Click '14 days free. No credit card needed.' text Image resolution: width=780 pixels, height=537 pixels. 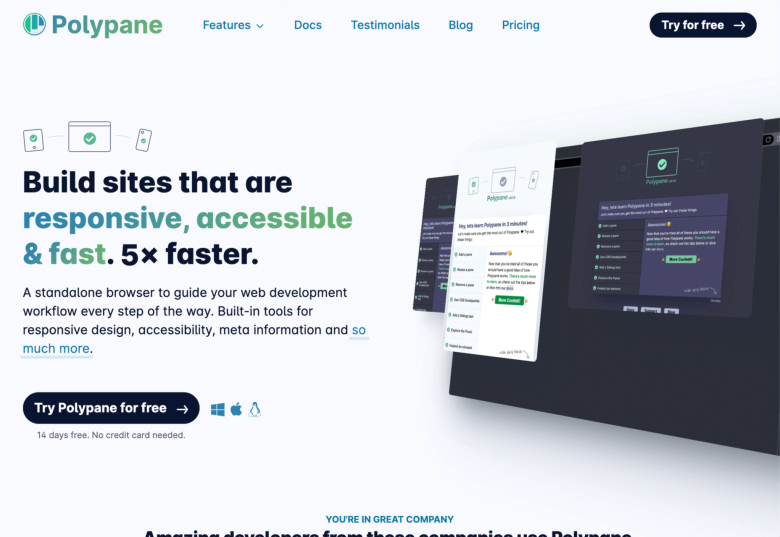point(111,435)
